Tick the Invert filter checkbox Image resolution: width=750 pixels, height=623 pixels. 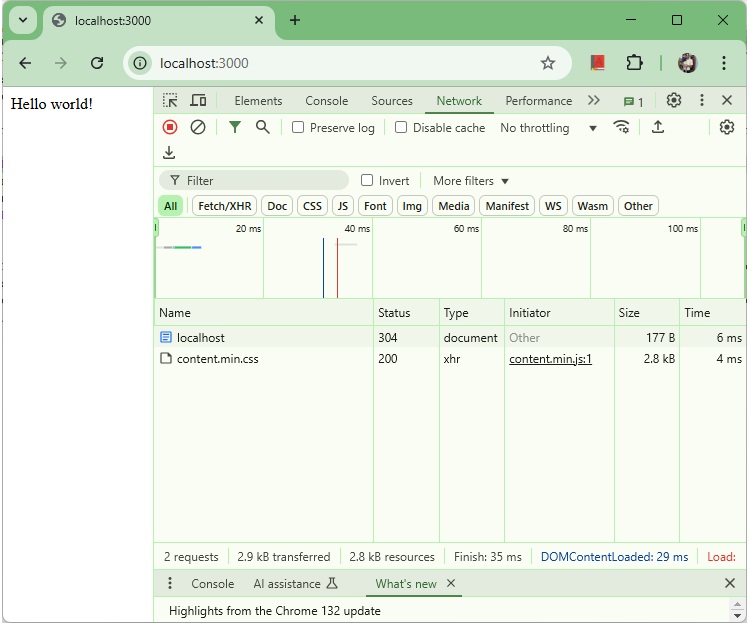pos(367,181)
